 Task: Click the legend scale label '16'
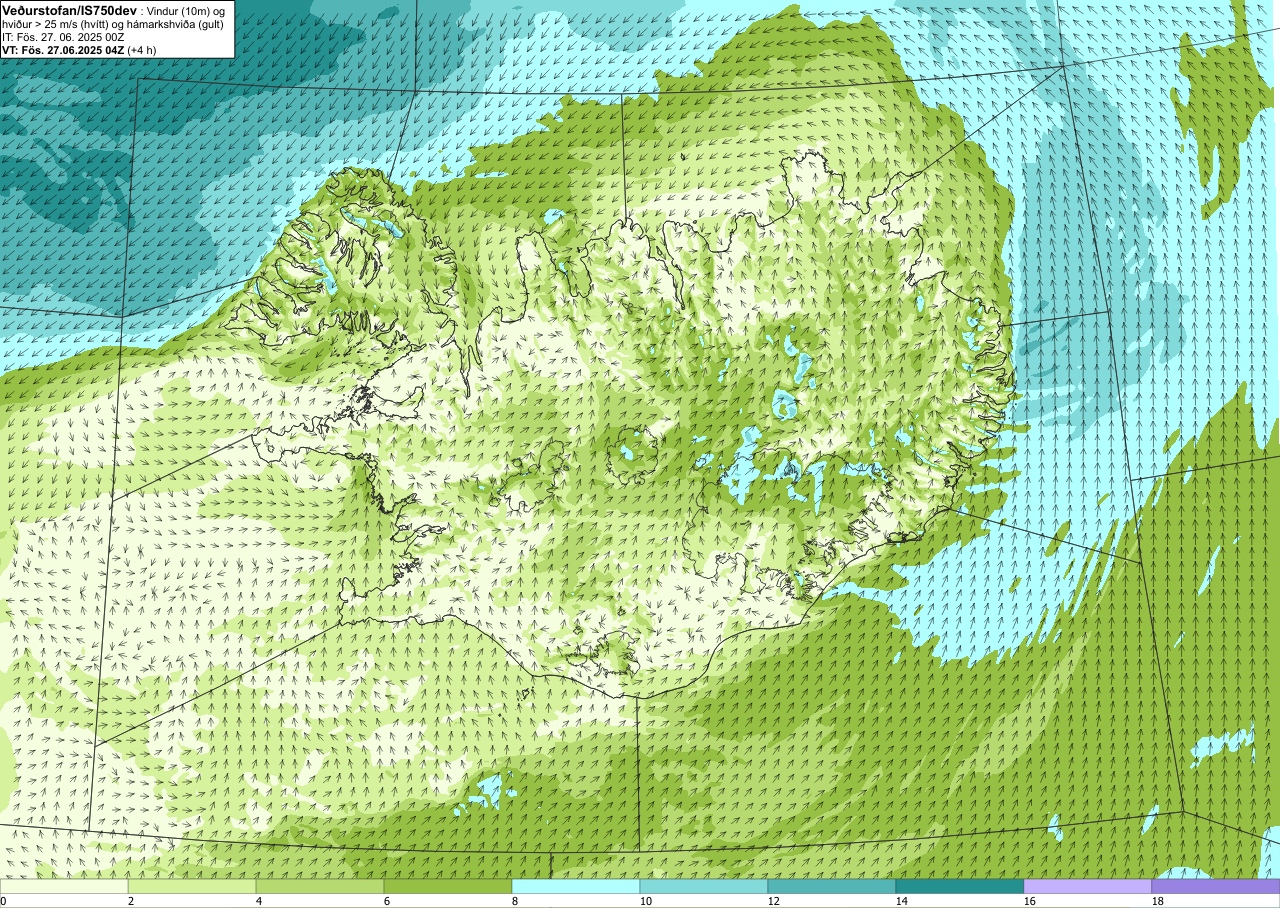pyautogui.click(x=1030, y=901)
